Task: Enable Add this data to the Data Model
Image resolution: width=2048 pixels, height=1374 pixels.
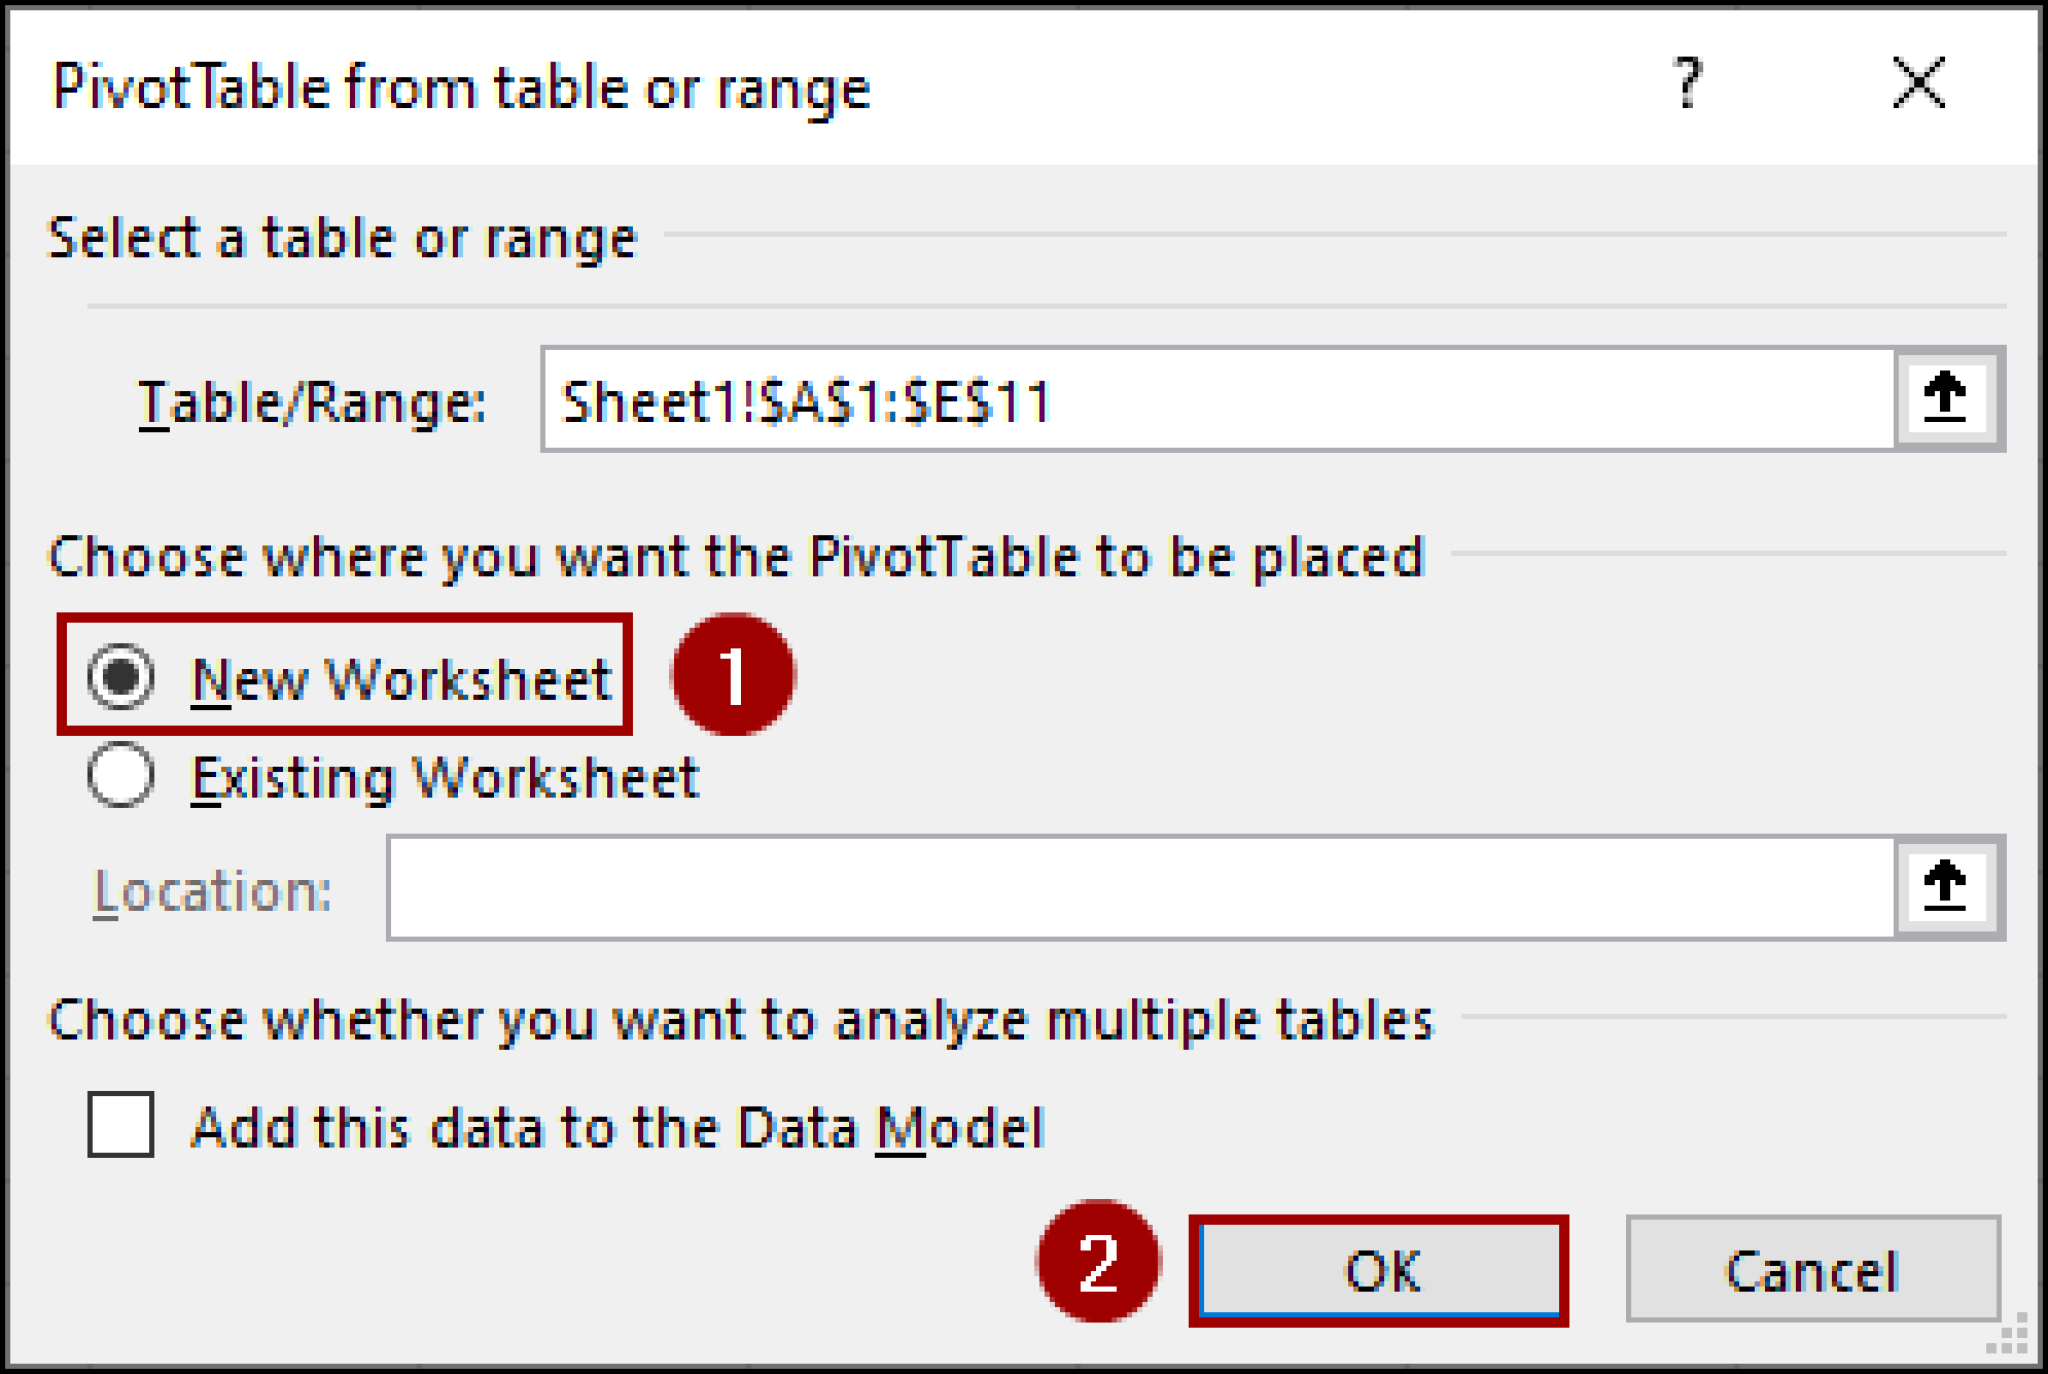Action: click(120, 1127)
